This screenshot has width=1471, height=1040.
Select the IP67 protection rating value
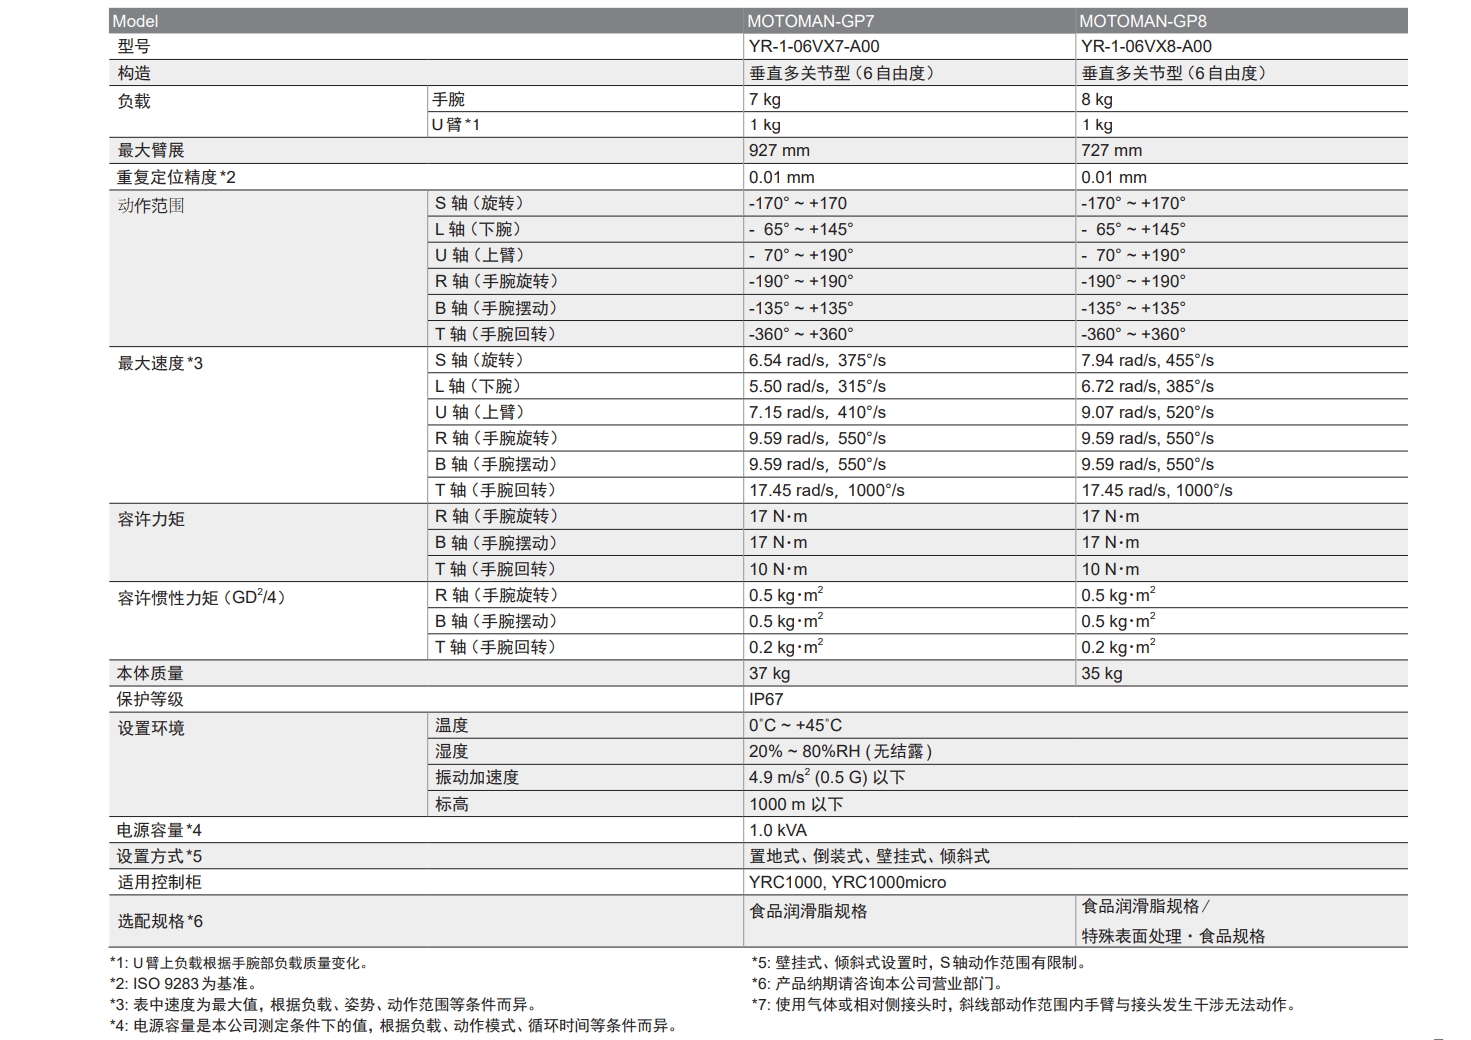[766, 699]
